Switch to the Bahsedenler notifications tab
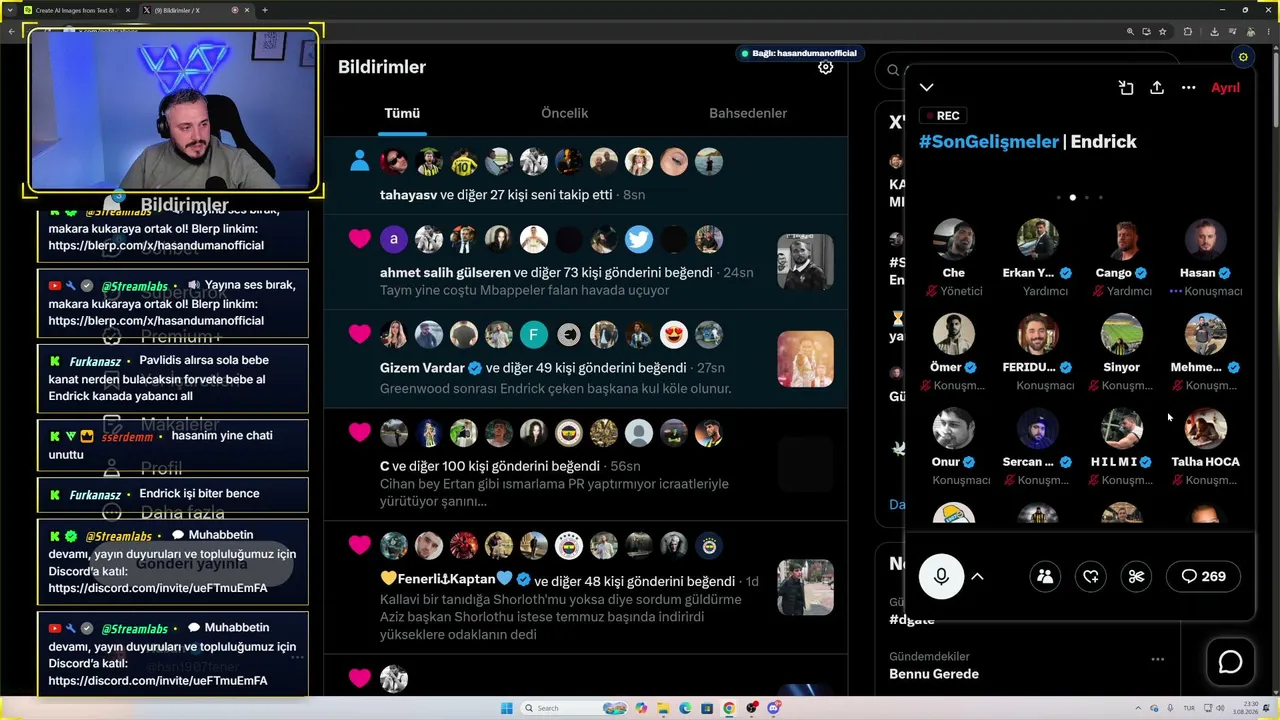The width and height of the screenshot is (1280, 720). click(x=748, y=113)
